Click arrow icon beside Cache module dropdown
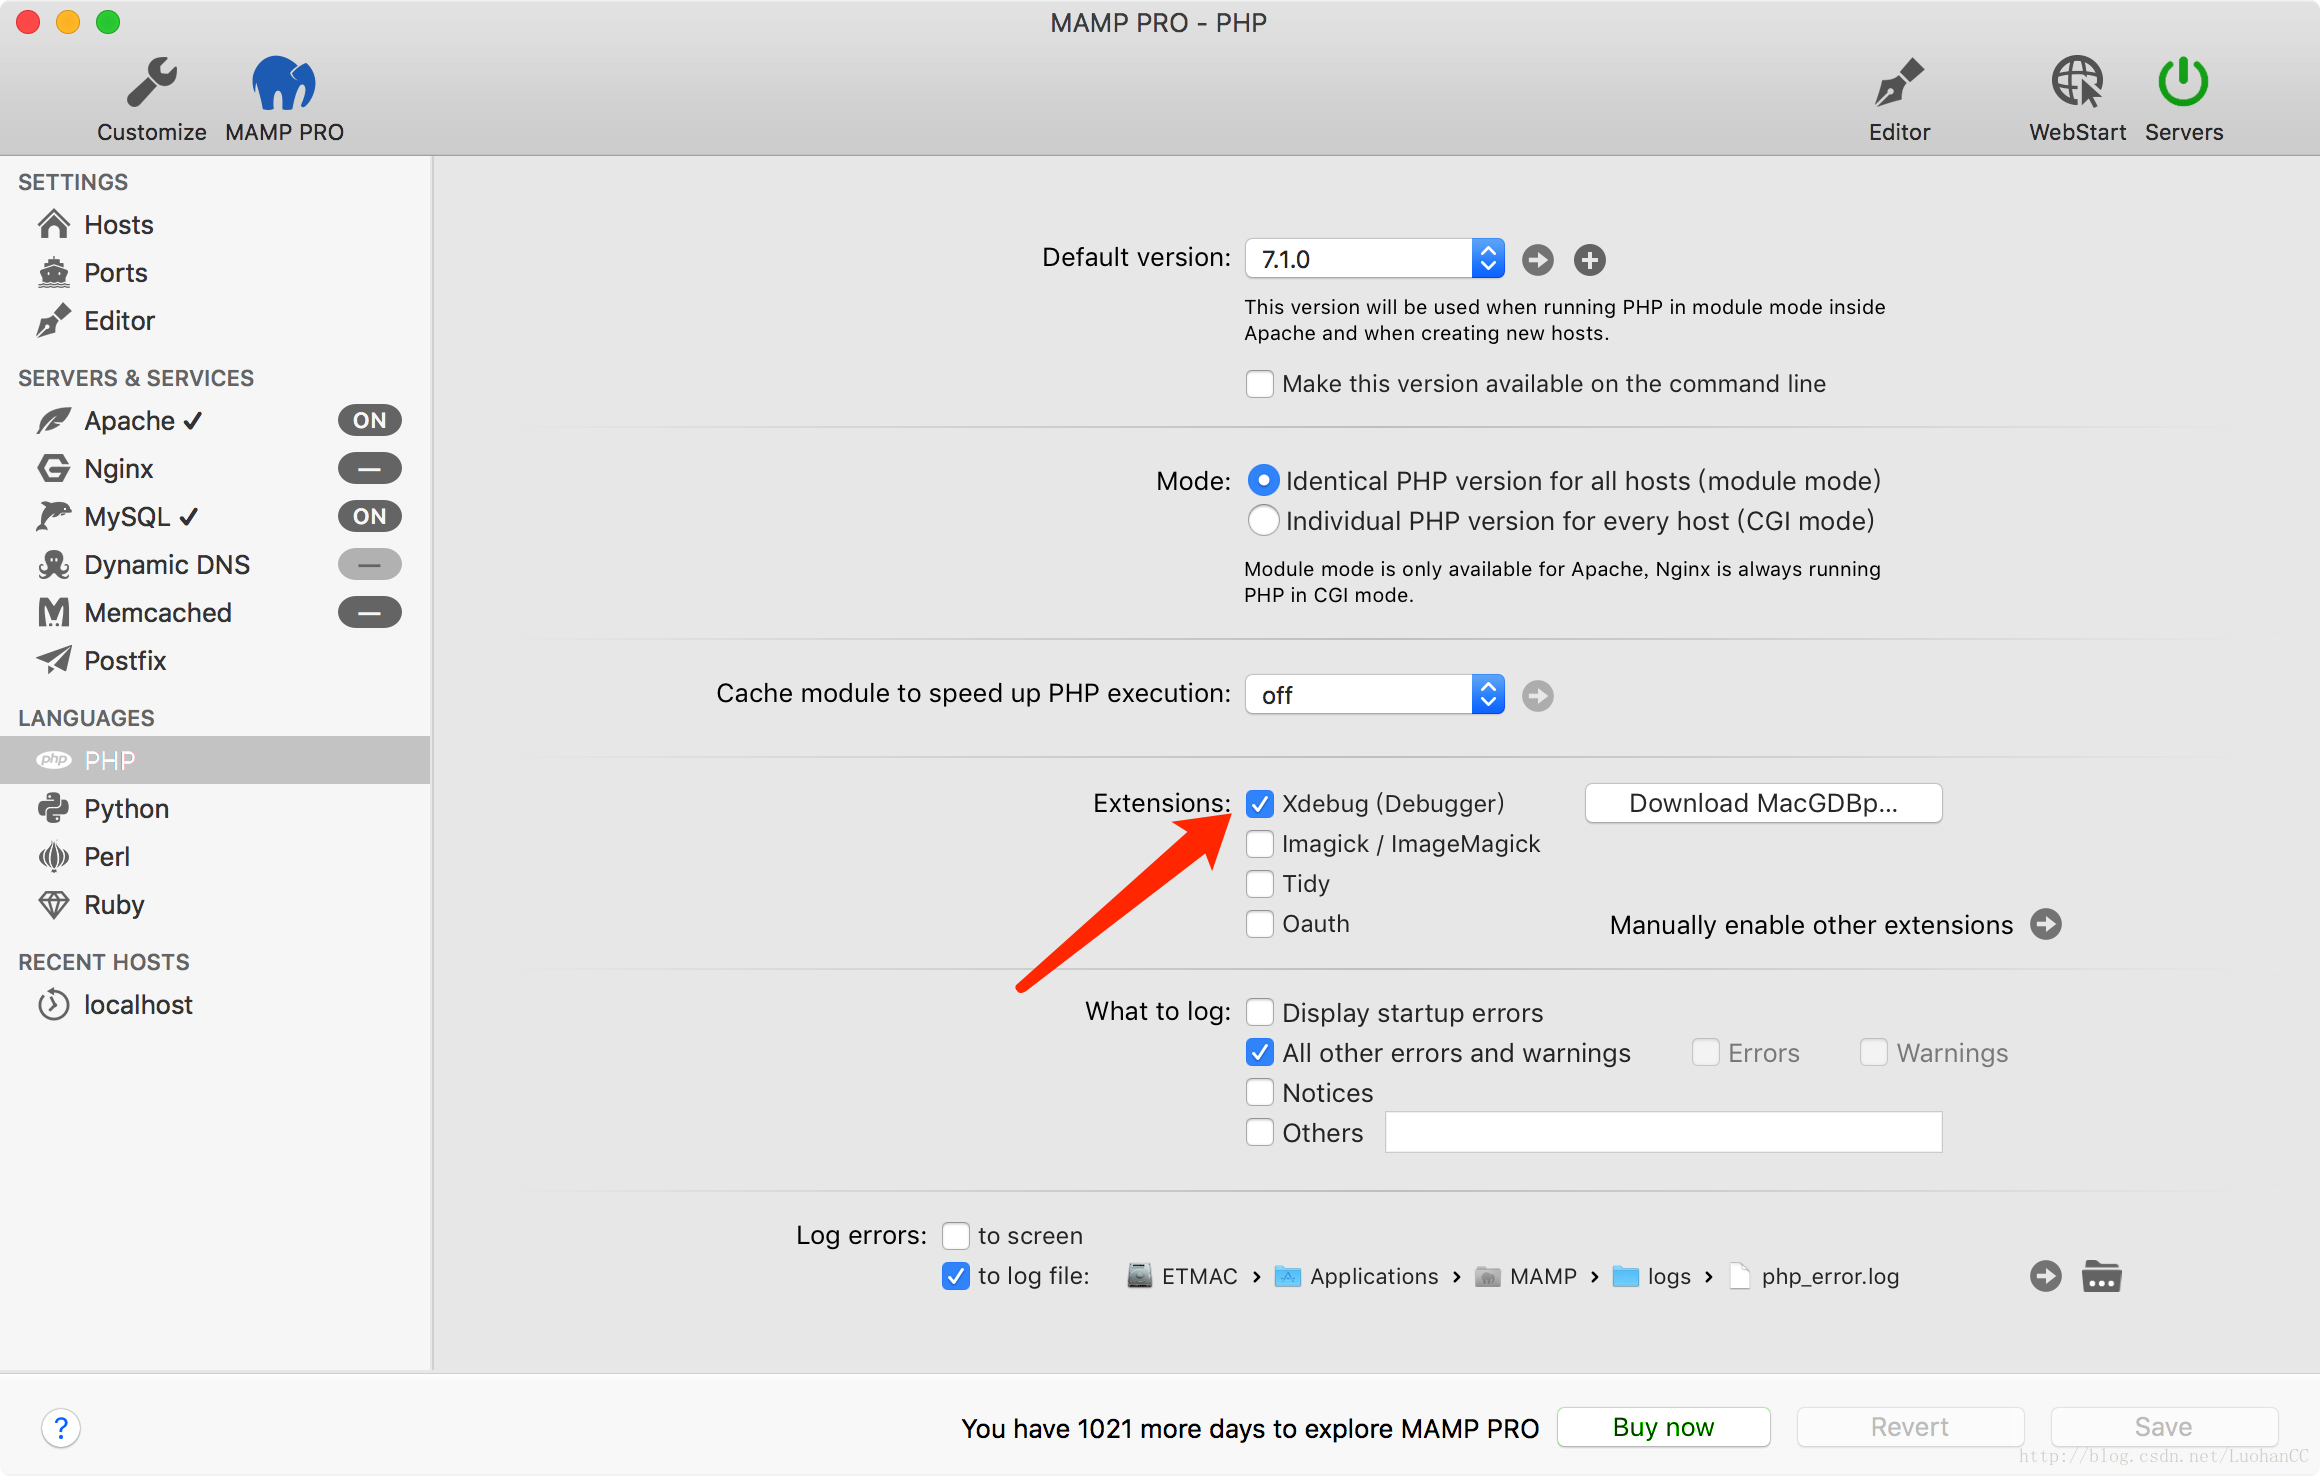Viewport: 2320px width, 1476px height. point(1537,696)
